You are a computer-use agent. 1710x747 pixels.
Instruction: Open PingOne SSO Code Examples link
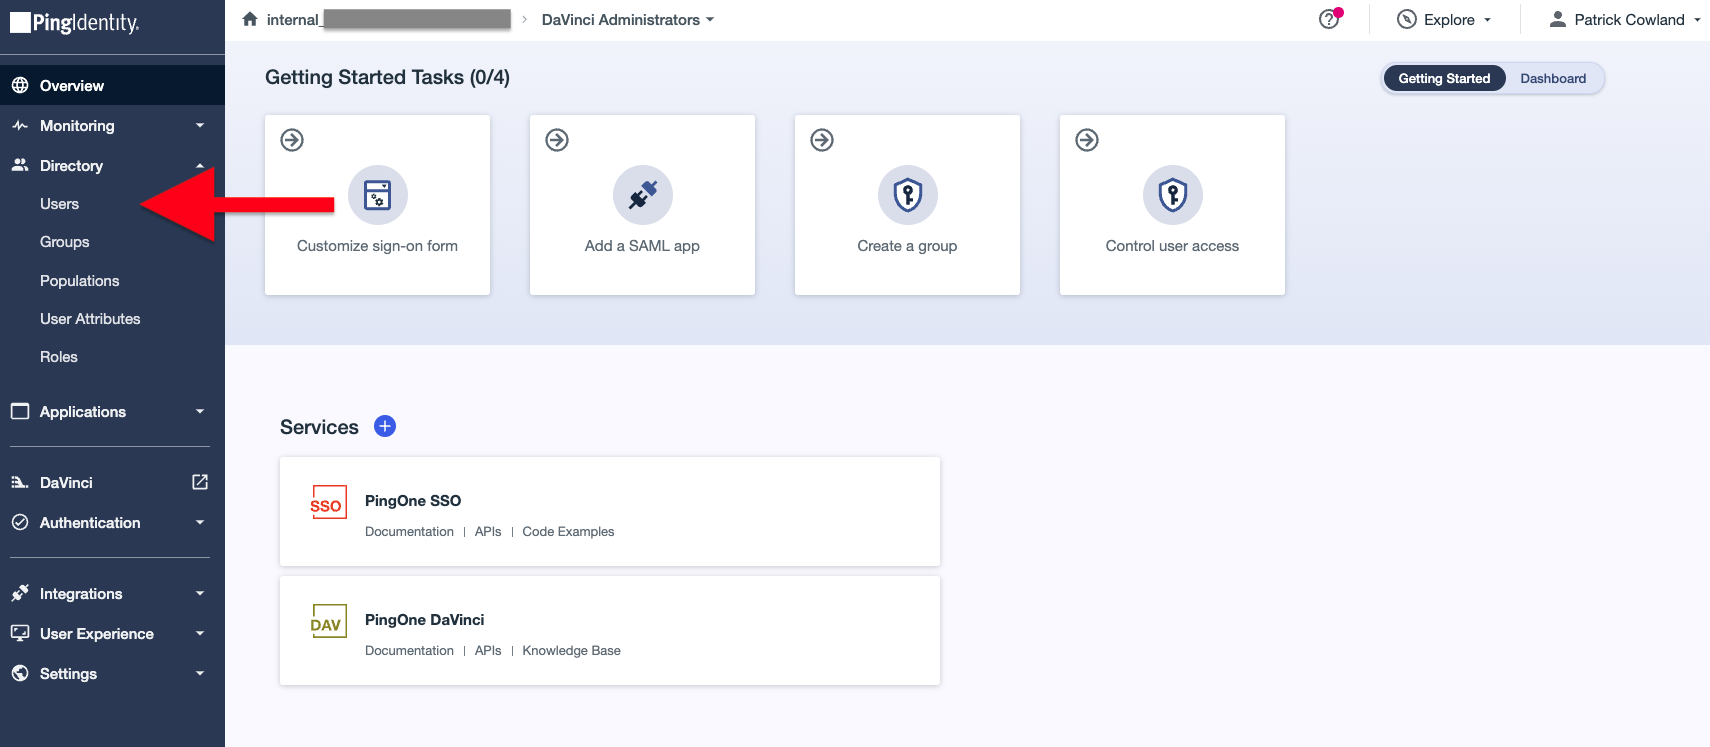pyautogui.click(x=568, y=532)
